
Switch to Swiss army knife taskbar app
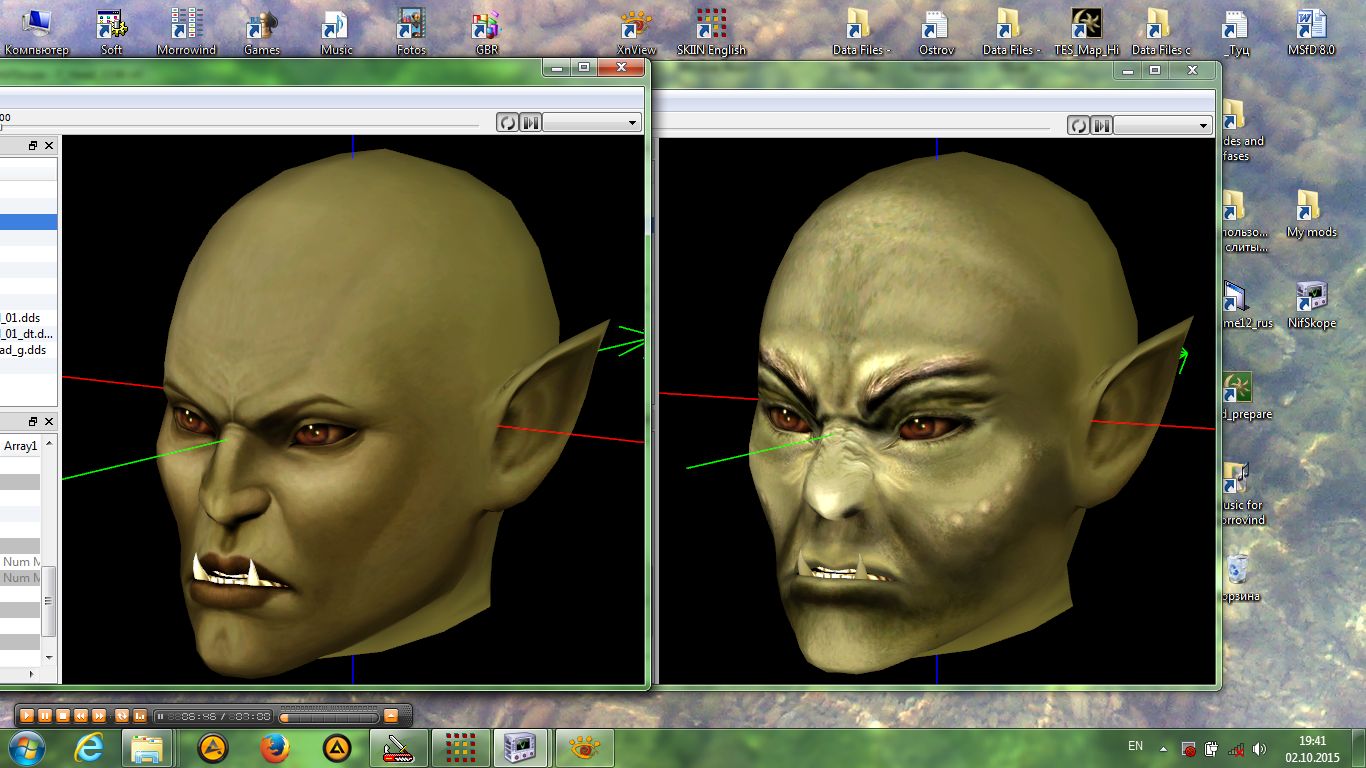(398, 748)
